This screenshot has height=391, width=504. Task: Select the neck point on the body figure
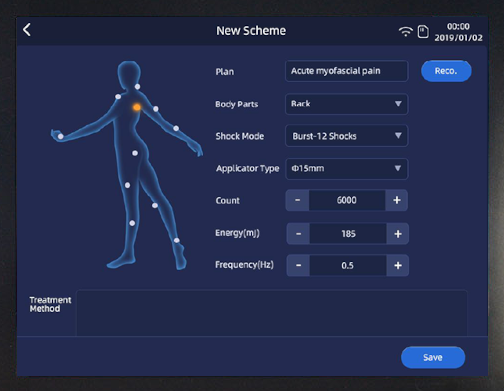pos(137,87)
